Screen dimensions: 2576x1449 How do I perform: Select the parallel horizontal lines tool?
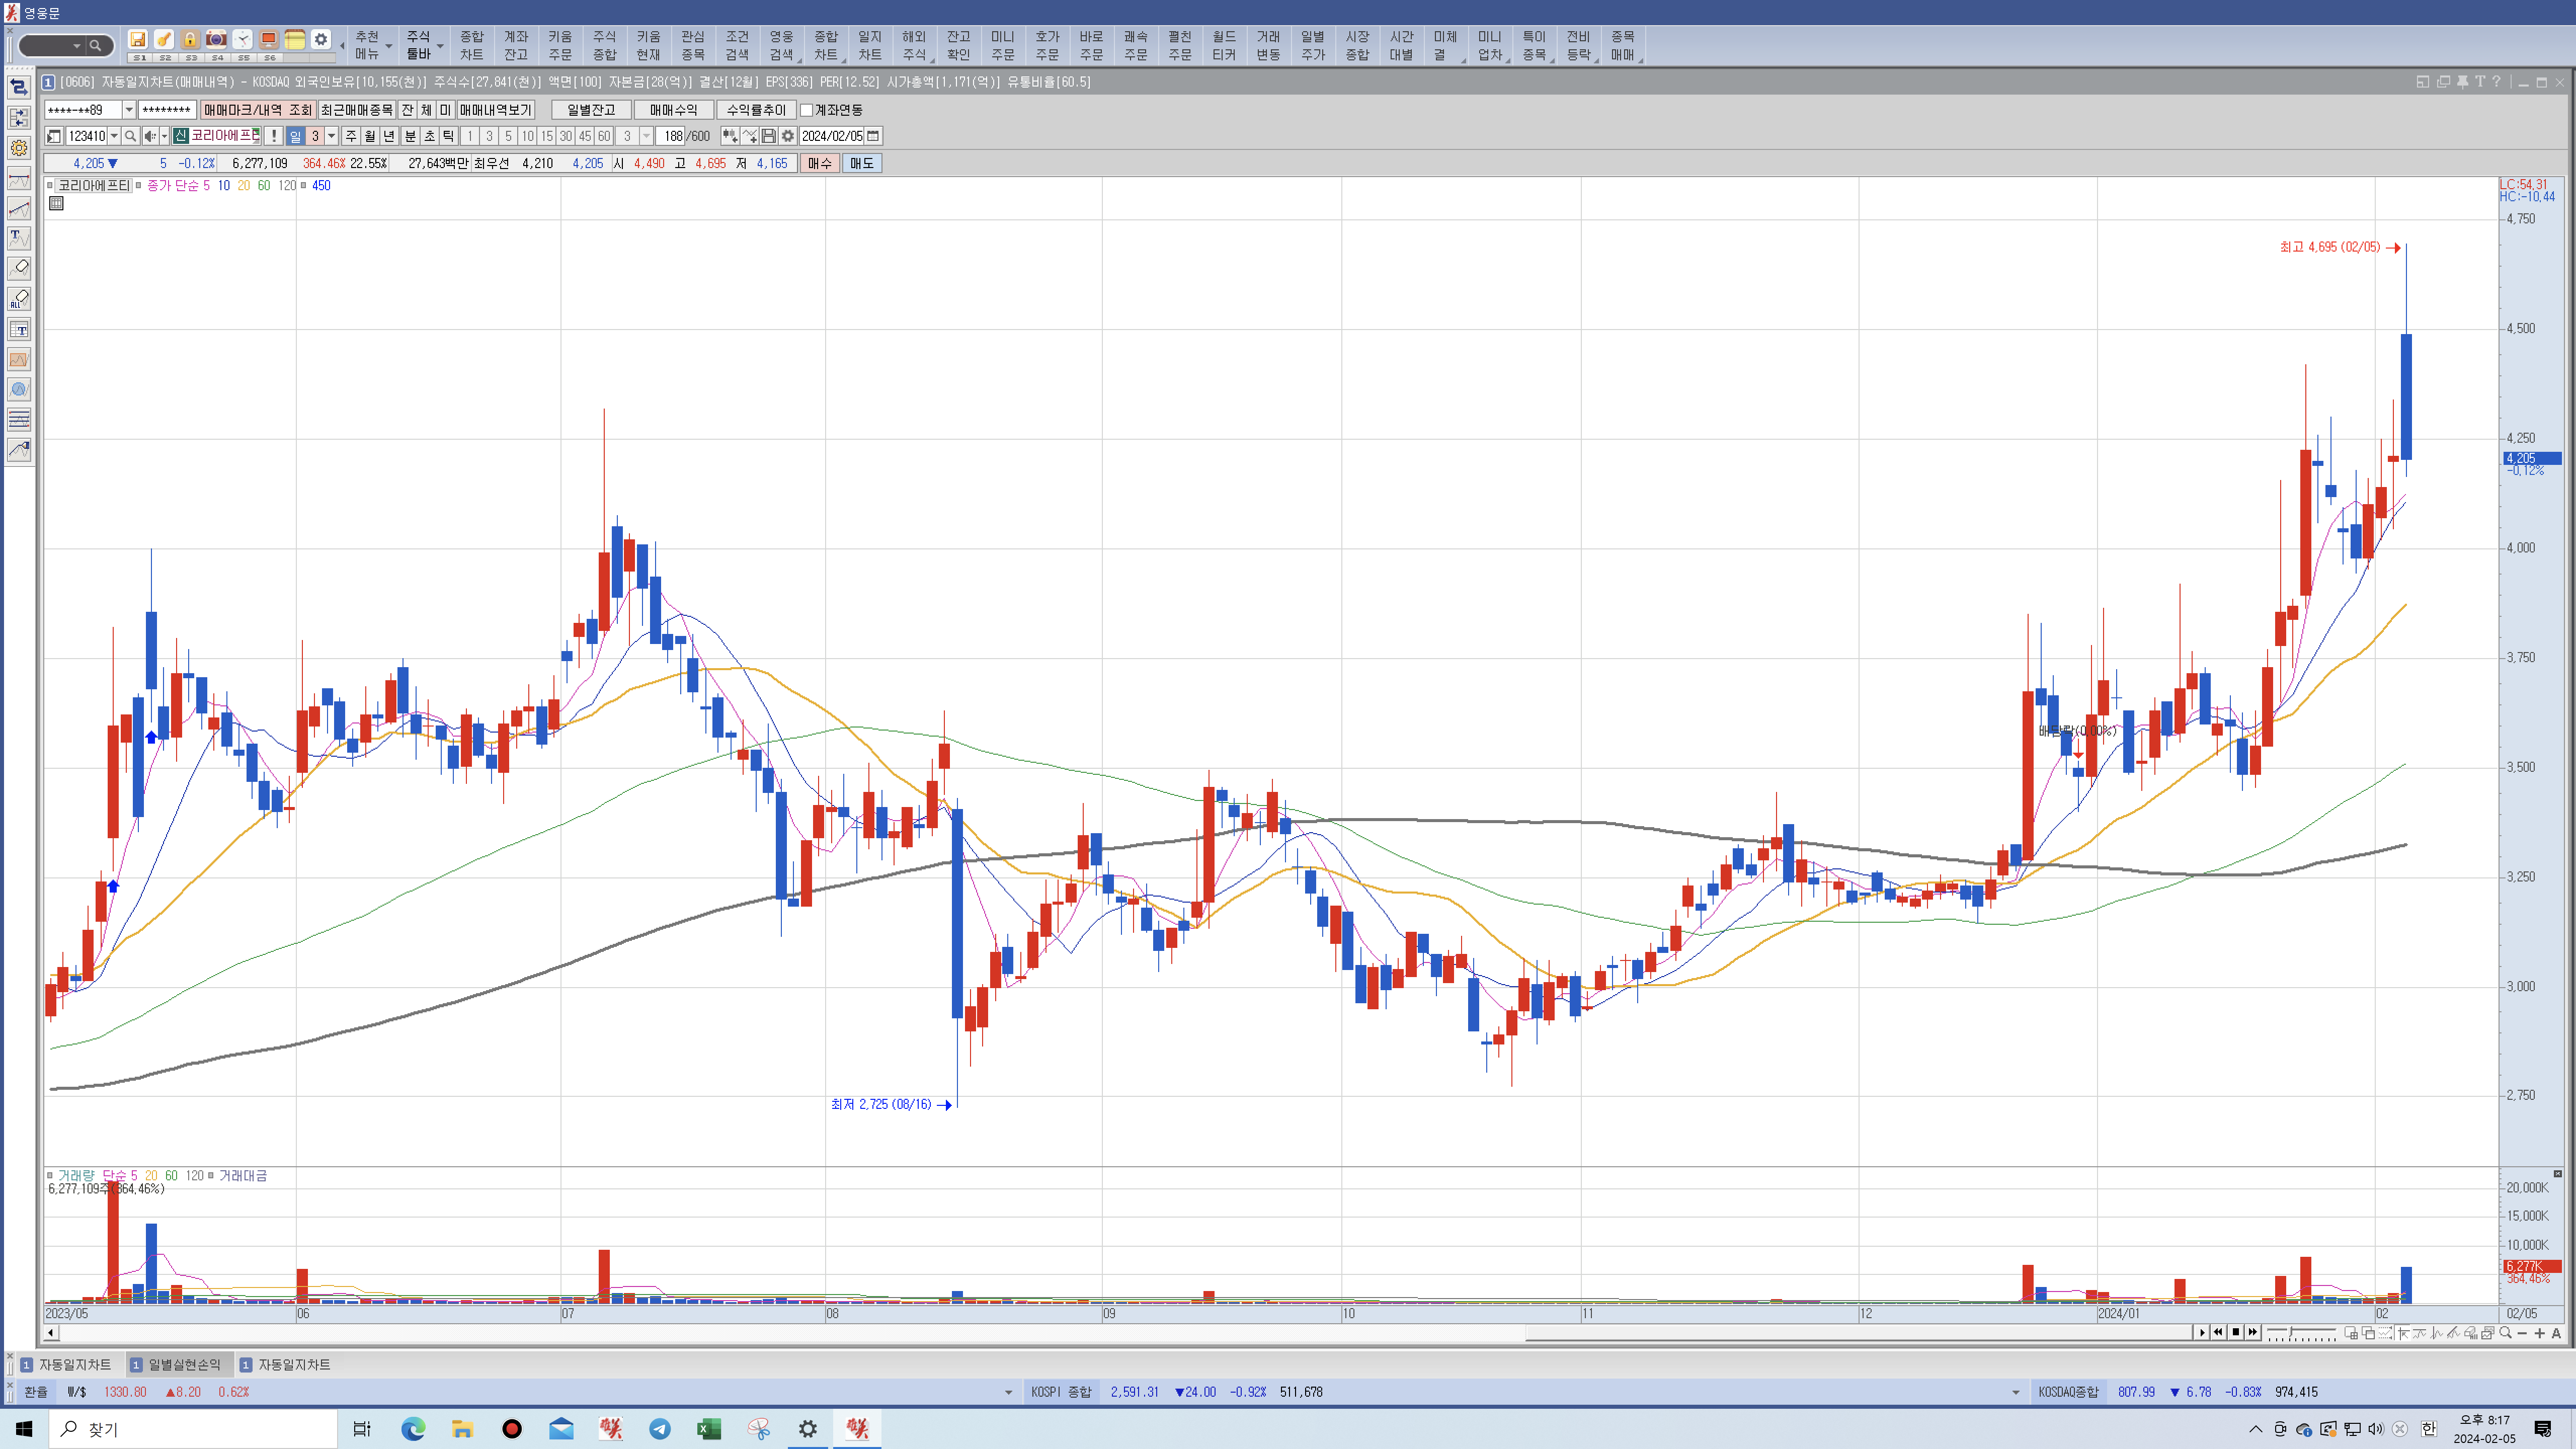(x=19, y=419)
